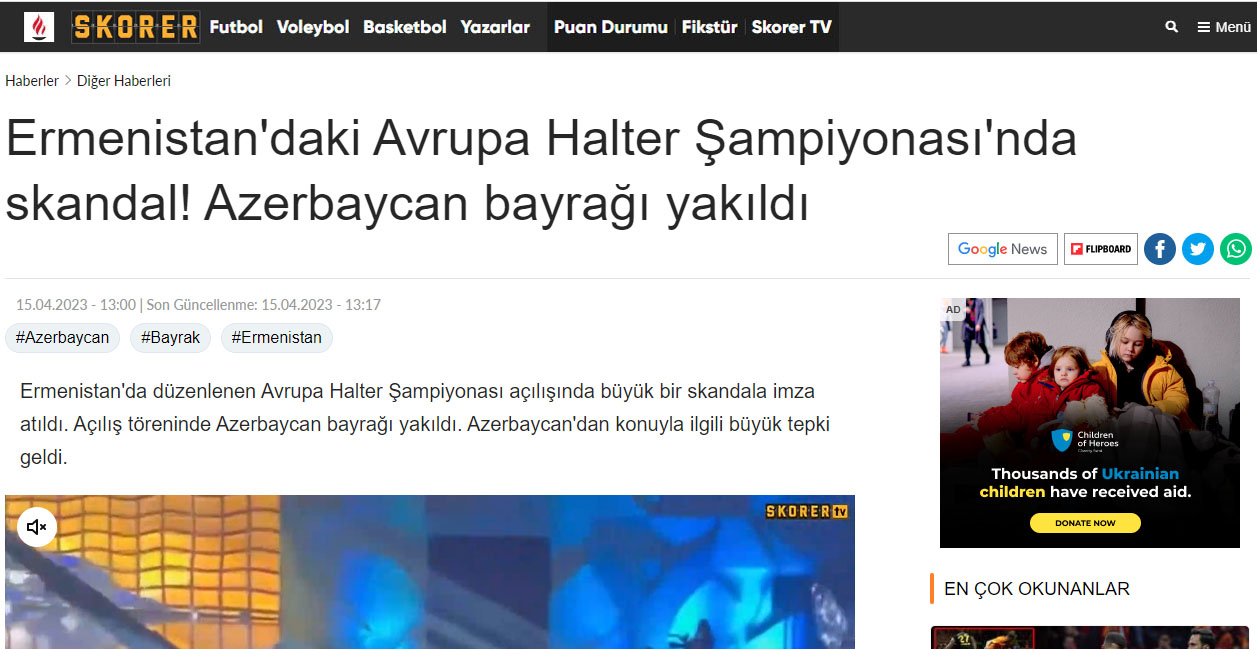Share article on Twitter

(x=1197, y=249)
